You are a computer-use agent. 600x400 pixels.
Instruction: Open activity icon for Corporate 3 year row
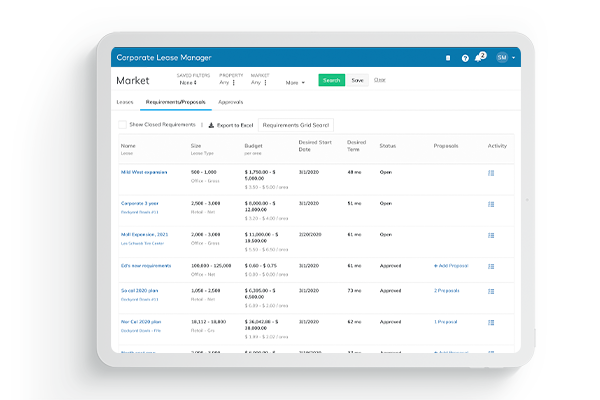tap(491, 204)
